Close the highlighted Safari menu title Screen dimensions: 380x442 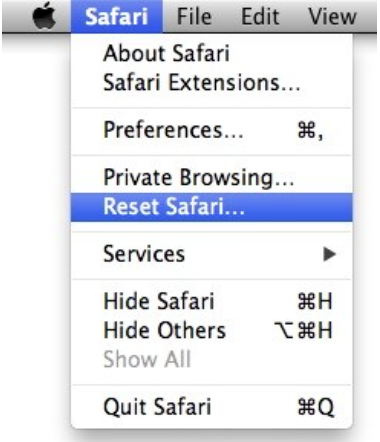pyautogui.click(x=117, y=16)
